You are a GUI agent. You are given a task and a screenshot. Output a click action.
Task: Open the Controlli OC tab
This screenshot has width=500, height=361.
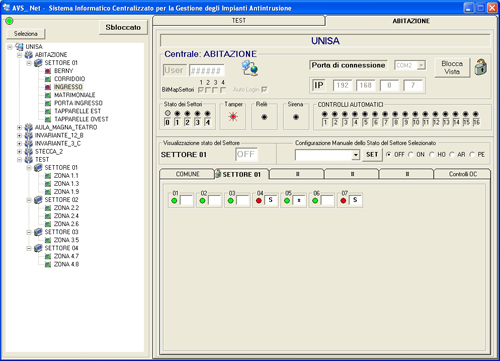pos(462,174)
